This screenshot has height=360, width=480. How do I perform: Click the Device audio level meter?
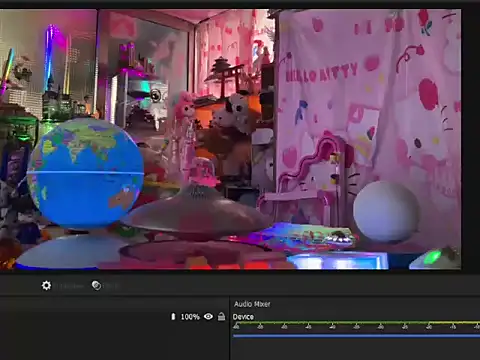pos(356,323)
